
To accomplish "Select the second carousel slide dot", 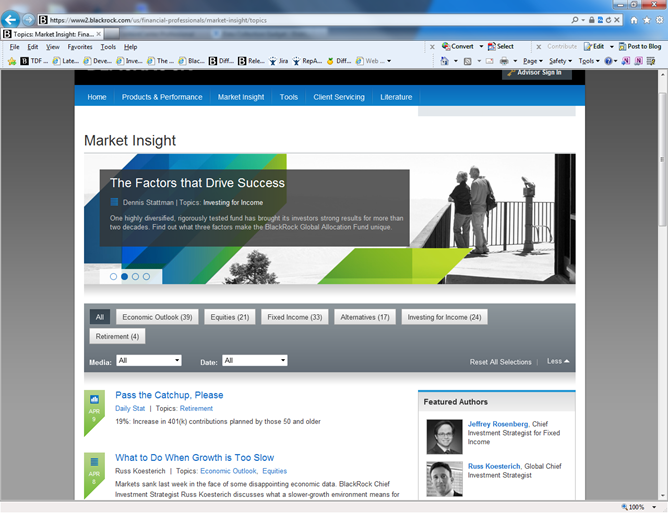I will 124,277.
